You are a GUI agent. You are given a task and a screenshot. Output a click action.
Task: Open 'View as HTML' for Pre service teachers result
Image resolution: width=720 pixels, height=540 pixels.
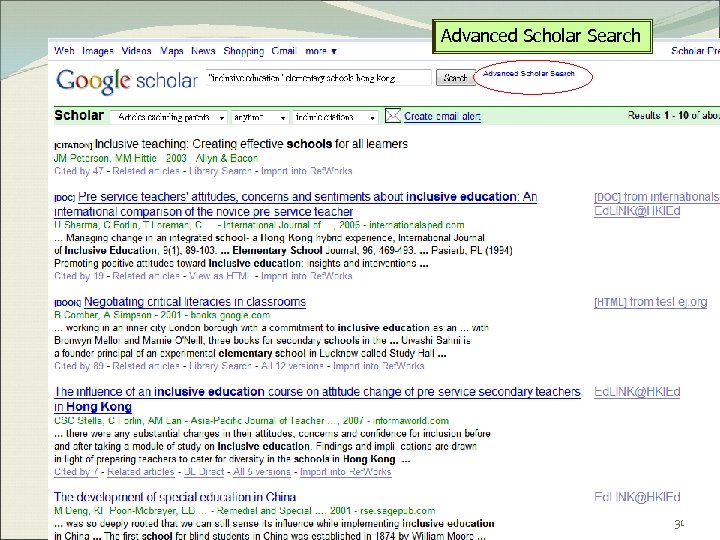click(219, 276)
